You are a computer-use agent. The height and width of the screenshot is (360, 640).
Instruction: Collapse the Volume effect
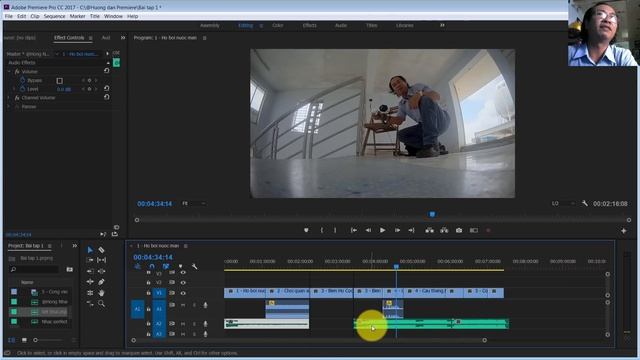click(x=9, y=71)
